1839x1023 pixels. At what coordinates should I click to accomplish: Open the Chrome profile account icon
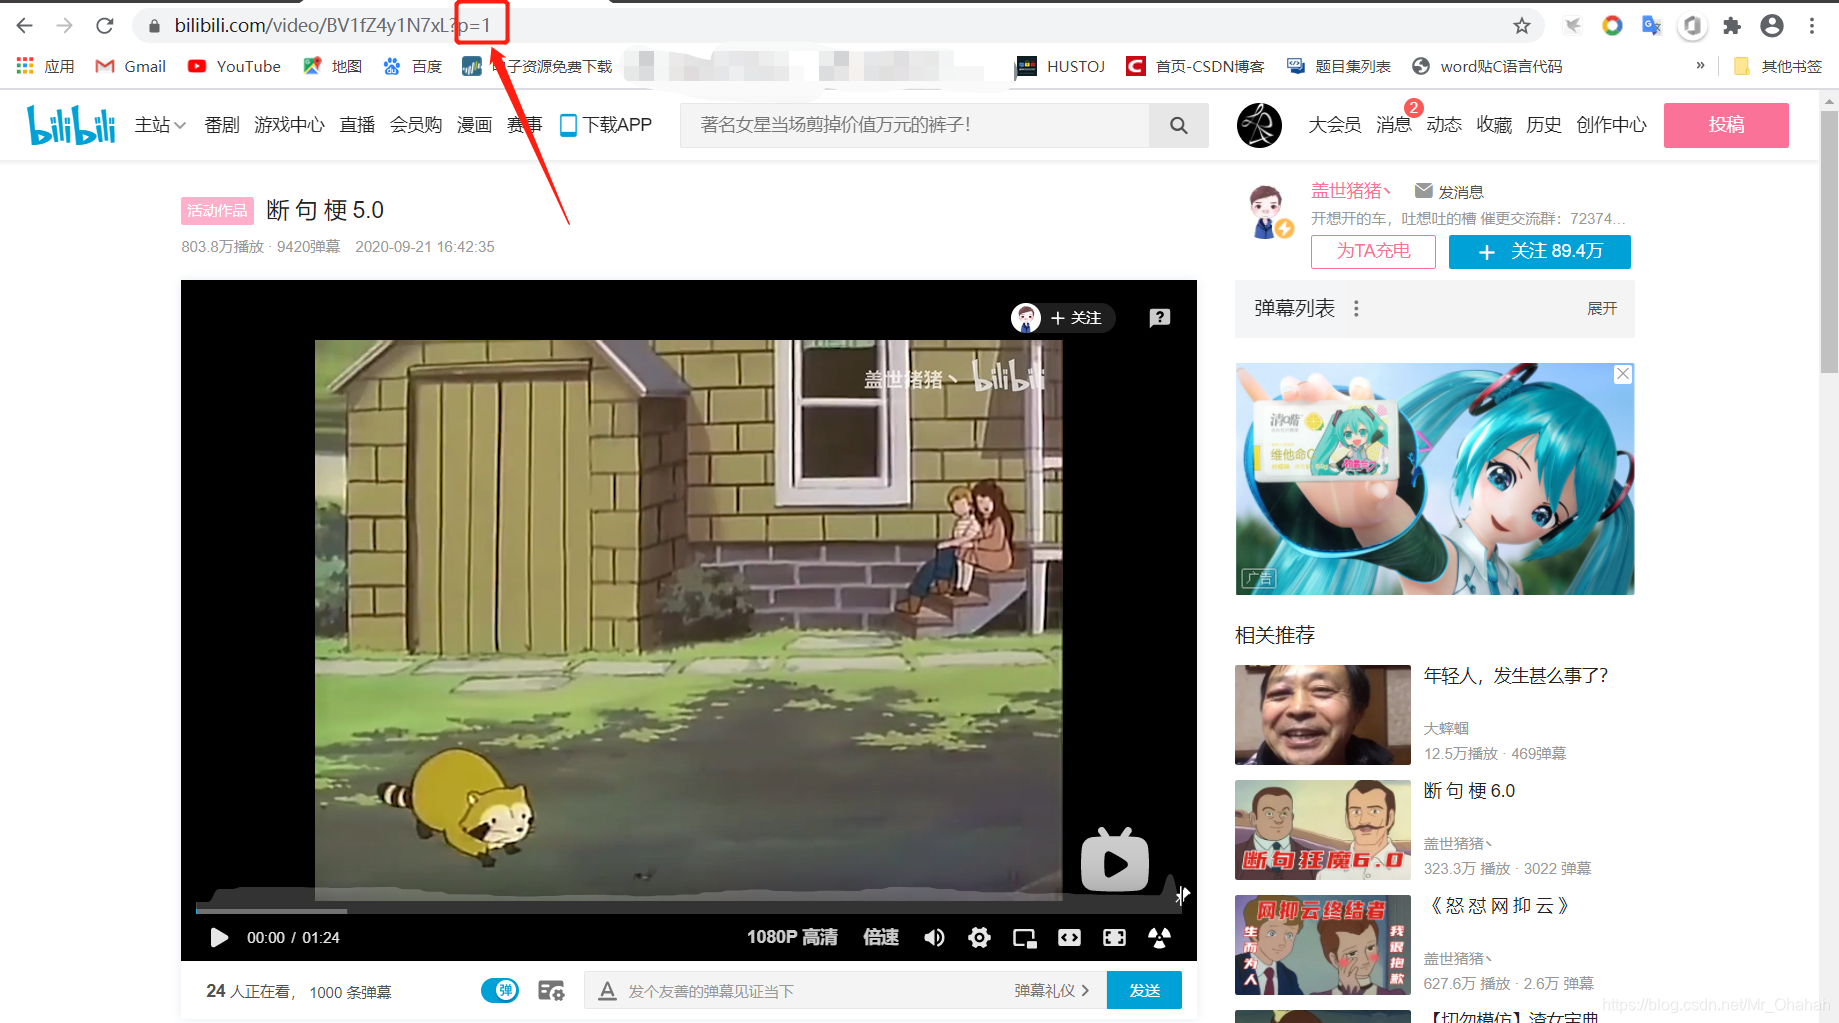(1772, 26)
